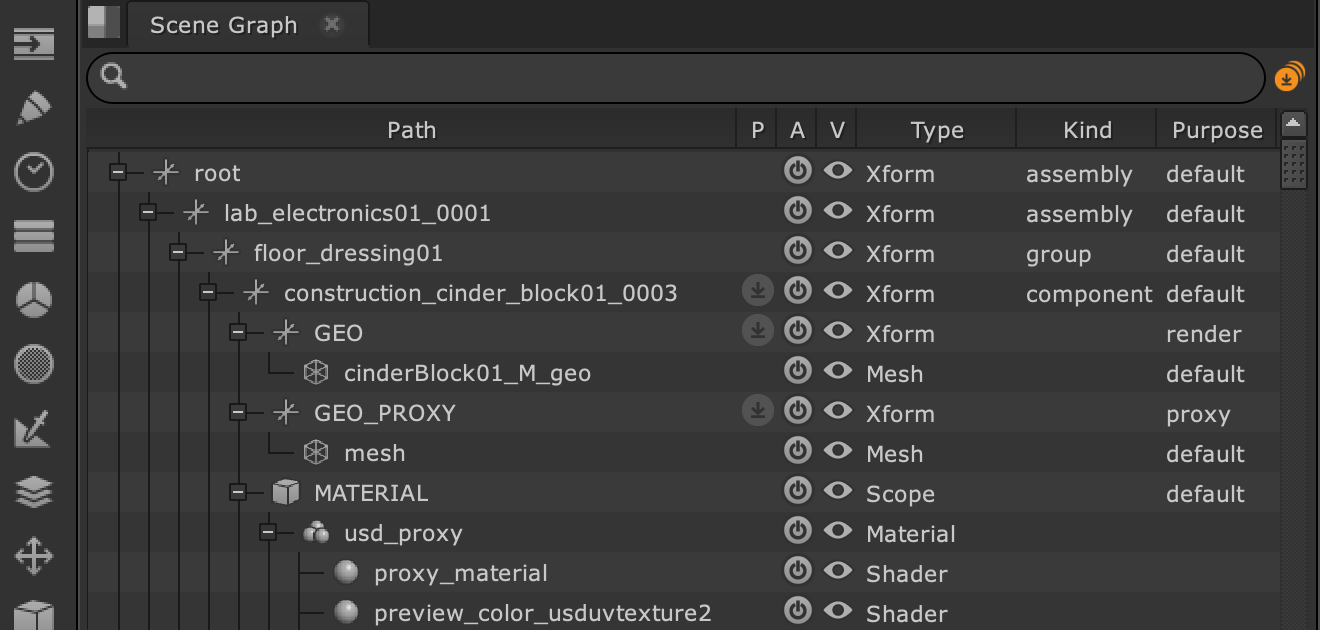Collapse the usd_proxy material node
Image resolution: width=1320 pixels, height=630 pixels.
[268, 532]
